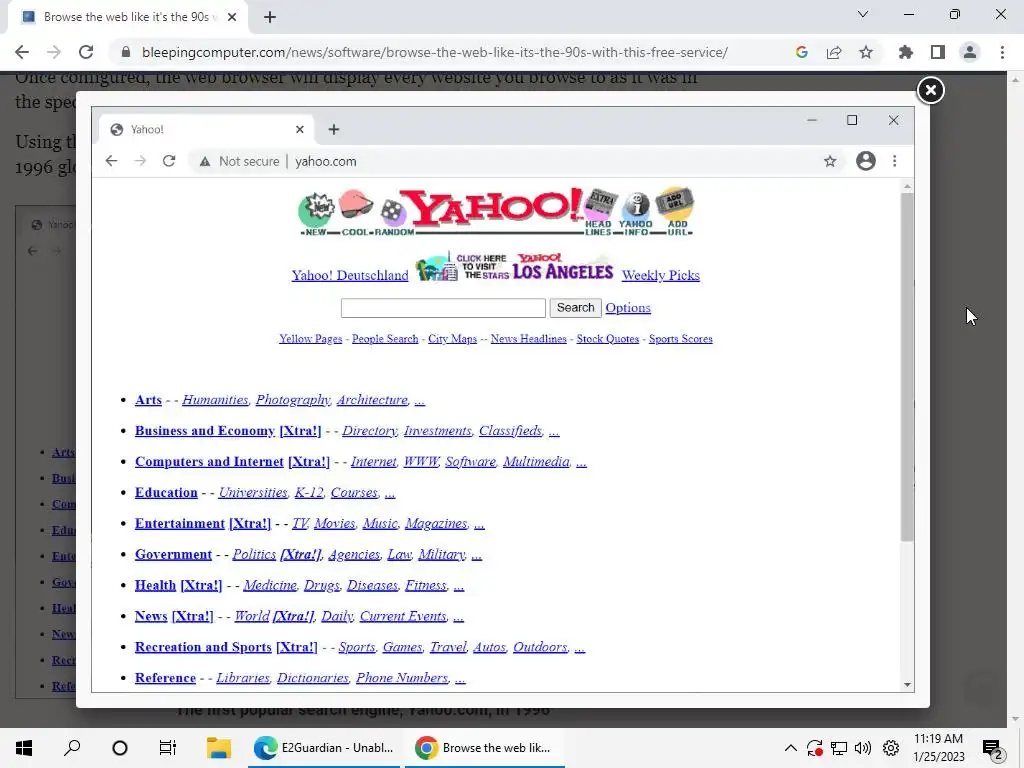1024x768 pixels.
Task: Open Recreation and Sports category
Action: pos(203,647)
